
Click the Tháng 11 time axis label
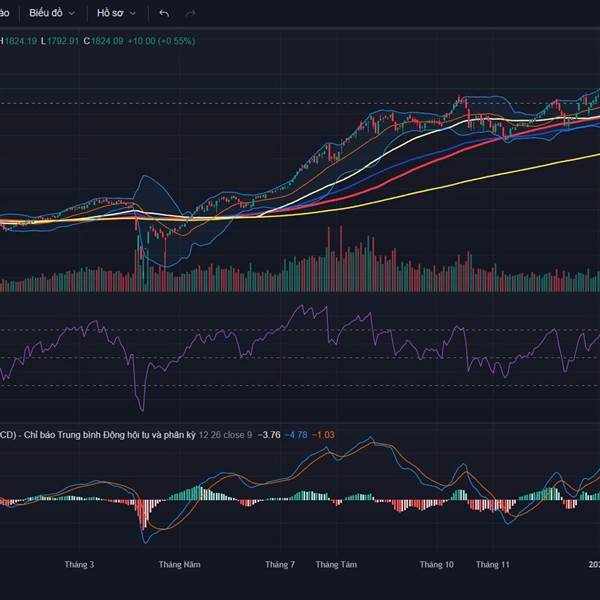point(493,564)
